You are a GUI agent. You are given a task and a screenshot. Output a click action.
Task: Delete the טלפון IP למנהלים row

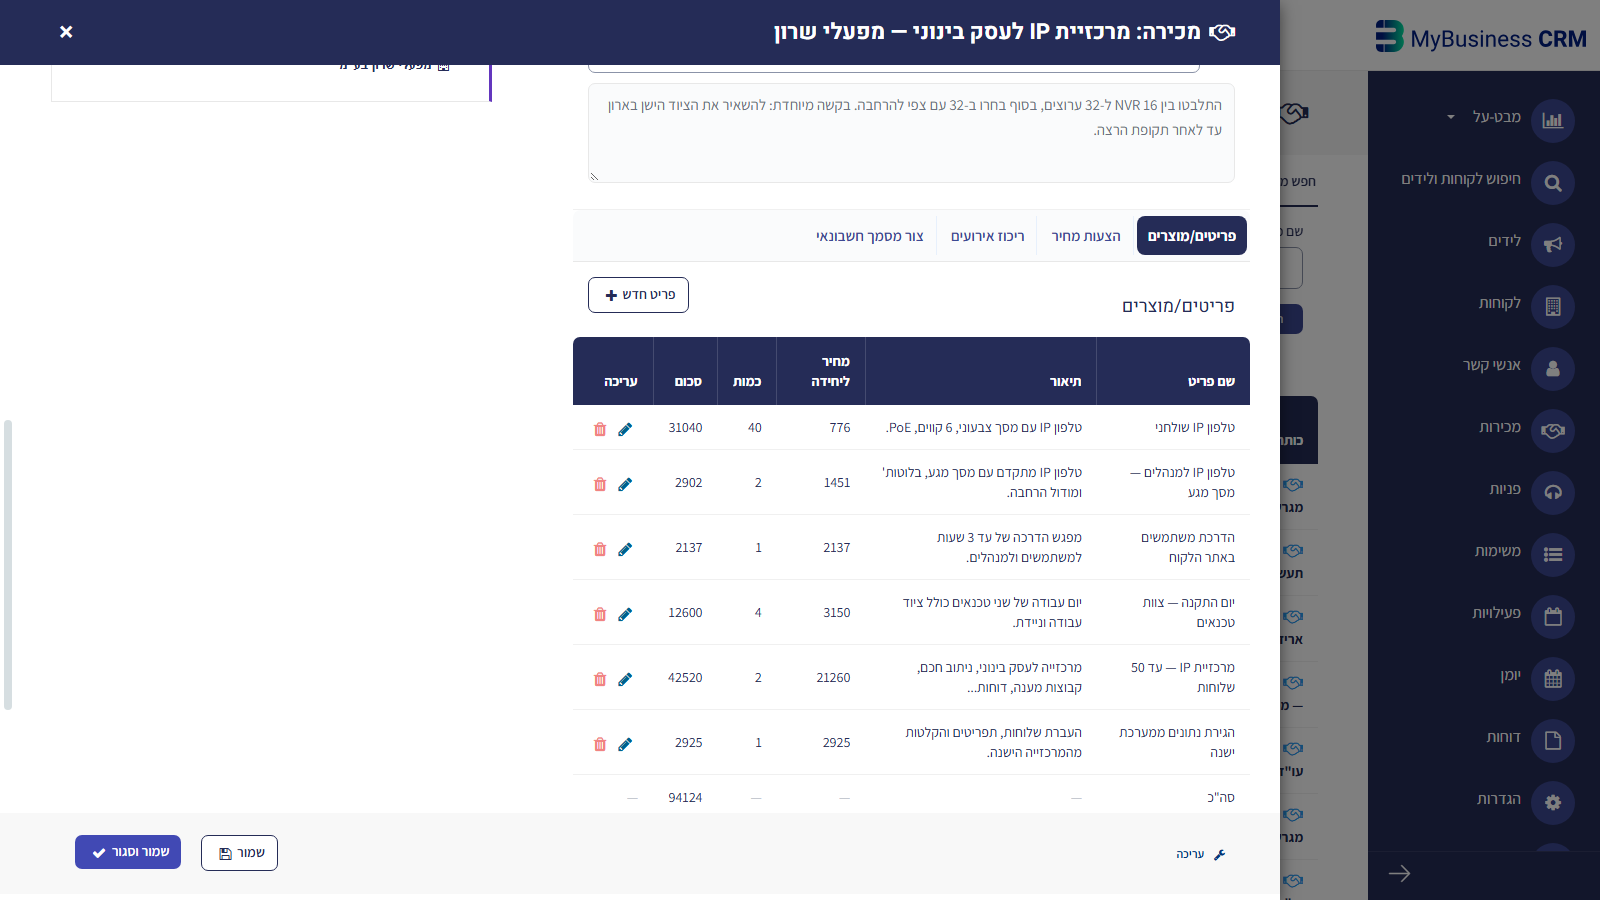coord(600,484)
